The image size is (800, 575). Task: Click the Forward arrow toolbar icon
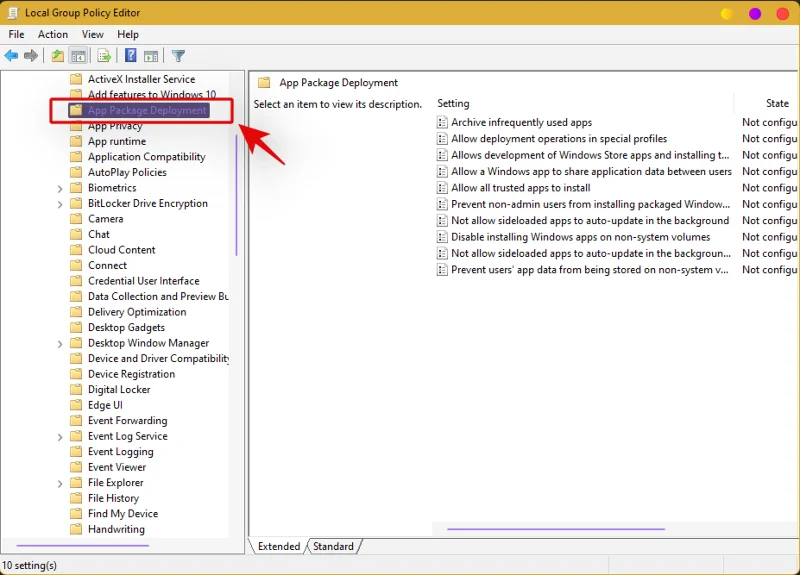pos(31,56)
